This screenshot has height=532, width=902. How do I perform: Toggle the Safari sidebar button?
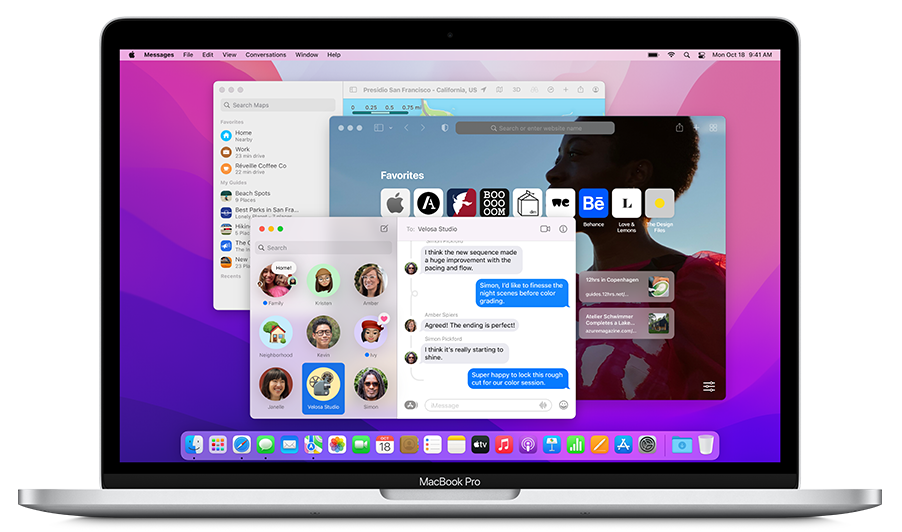[379, 128]
